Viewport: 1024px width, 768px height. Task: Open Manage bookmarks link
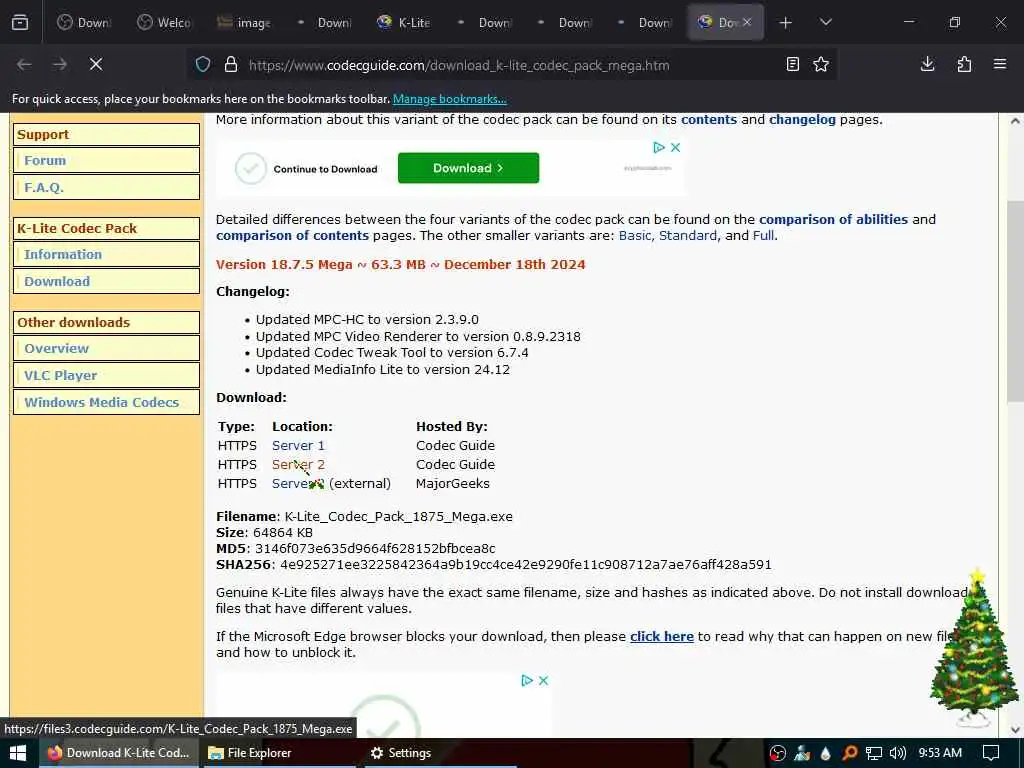click(449, 99)
